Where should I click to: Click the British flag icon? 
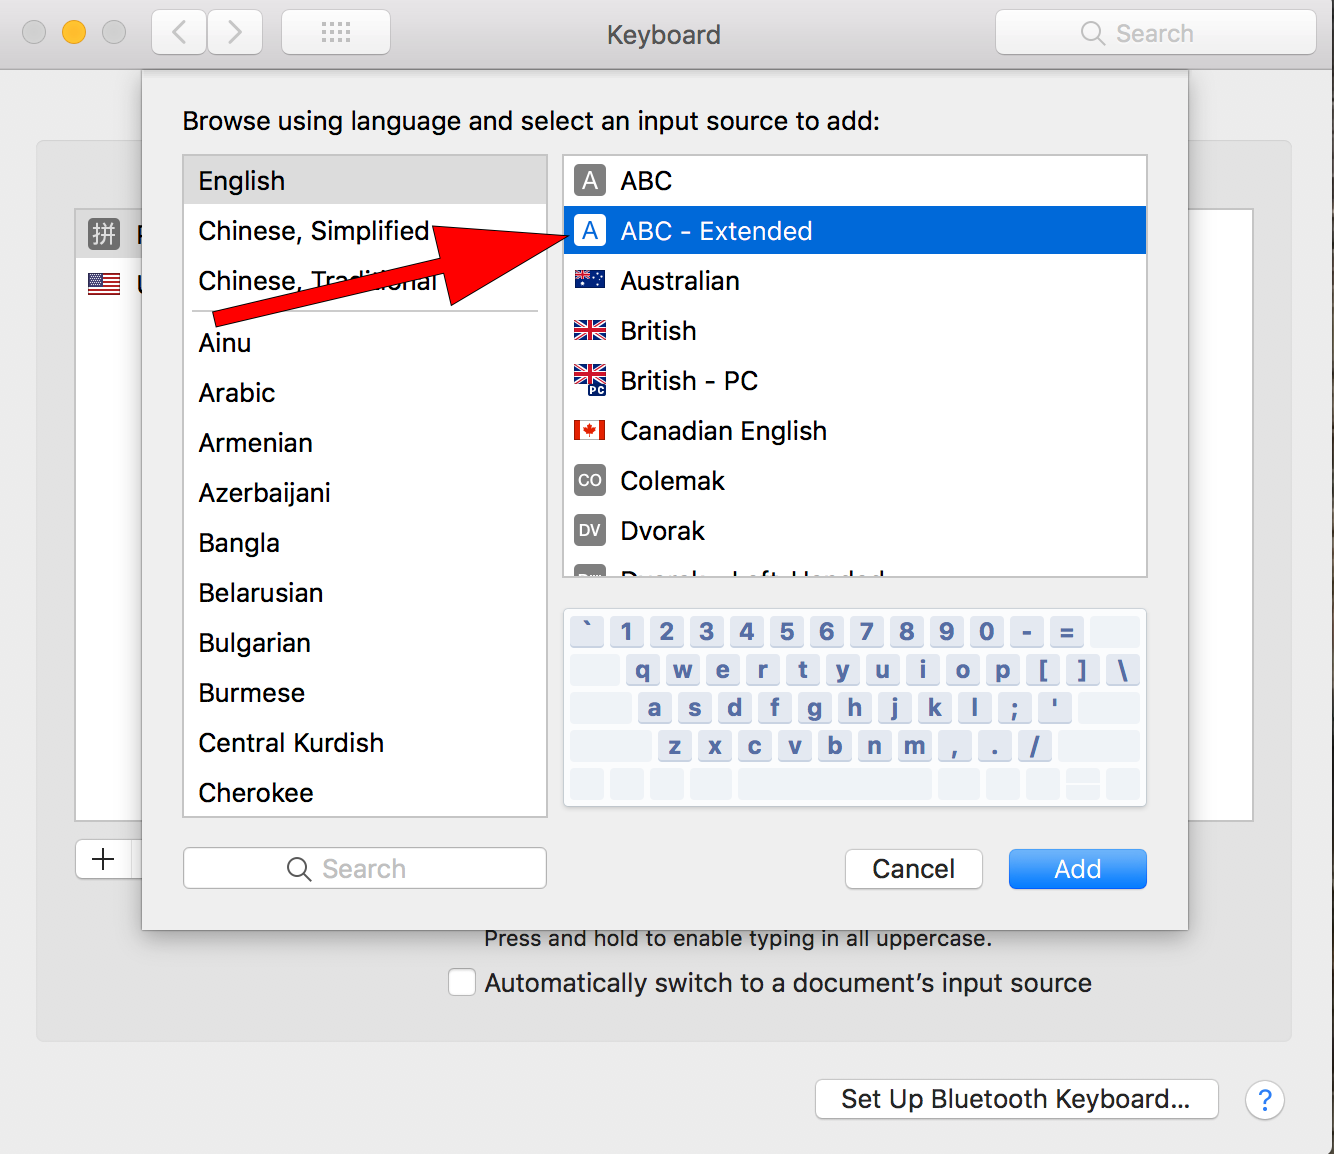click(589, 330)
